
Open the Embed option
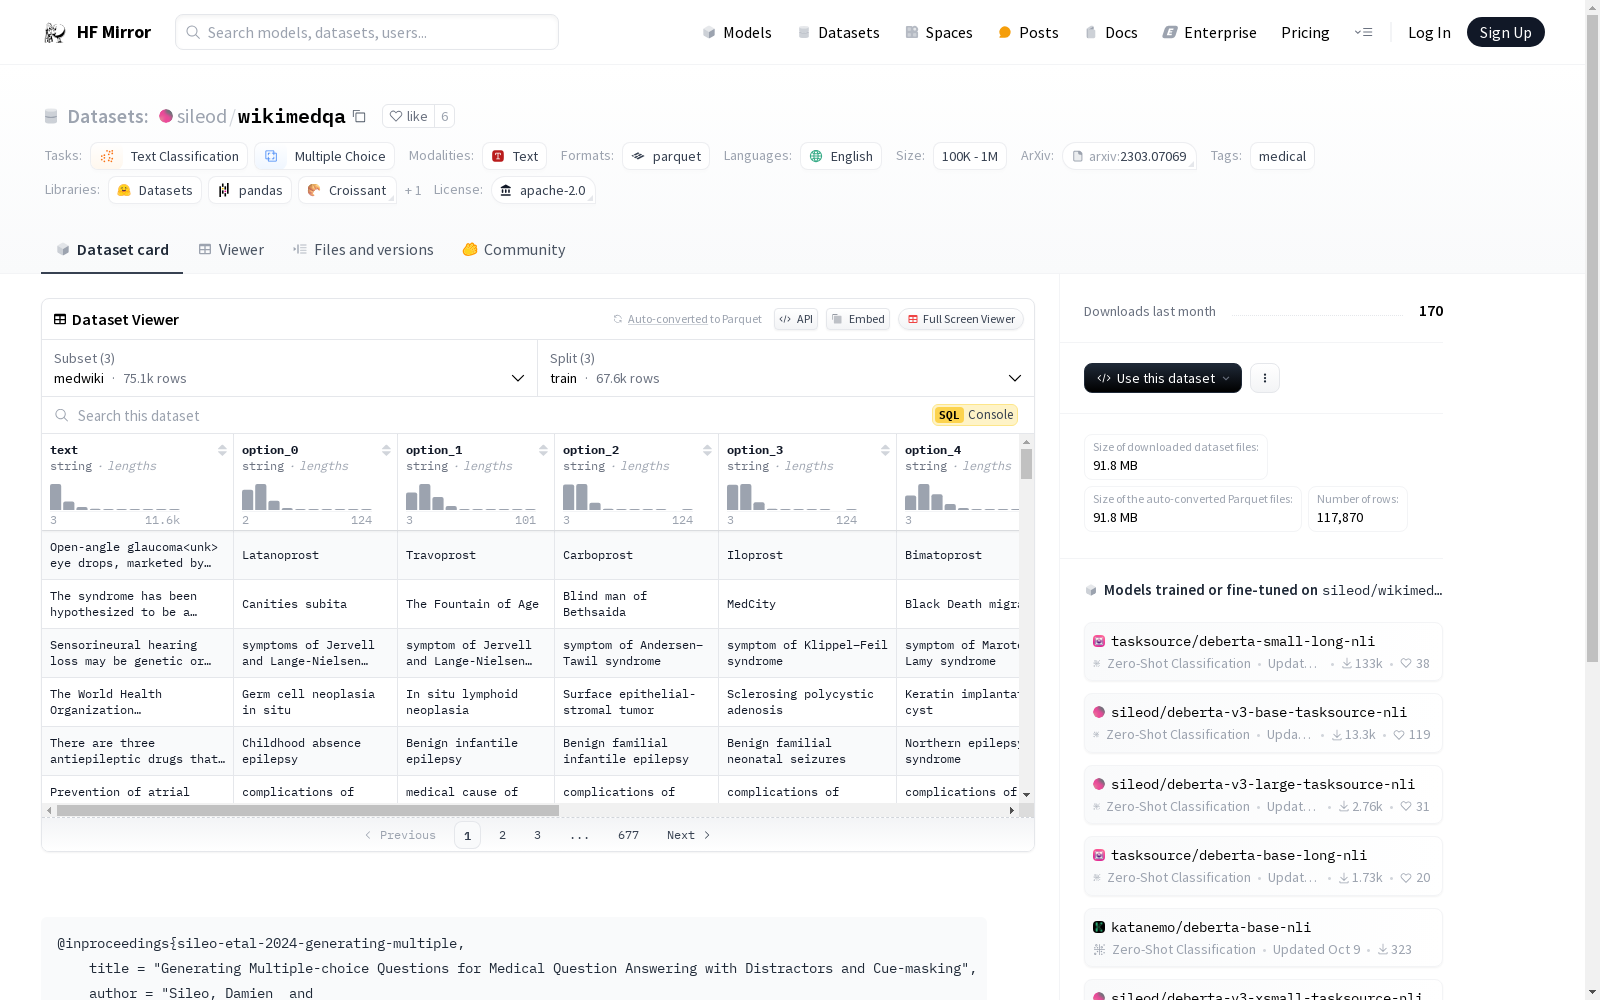[x=858, y=319]
